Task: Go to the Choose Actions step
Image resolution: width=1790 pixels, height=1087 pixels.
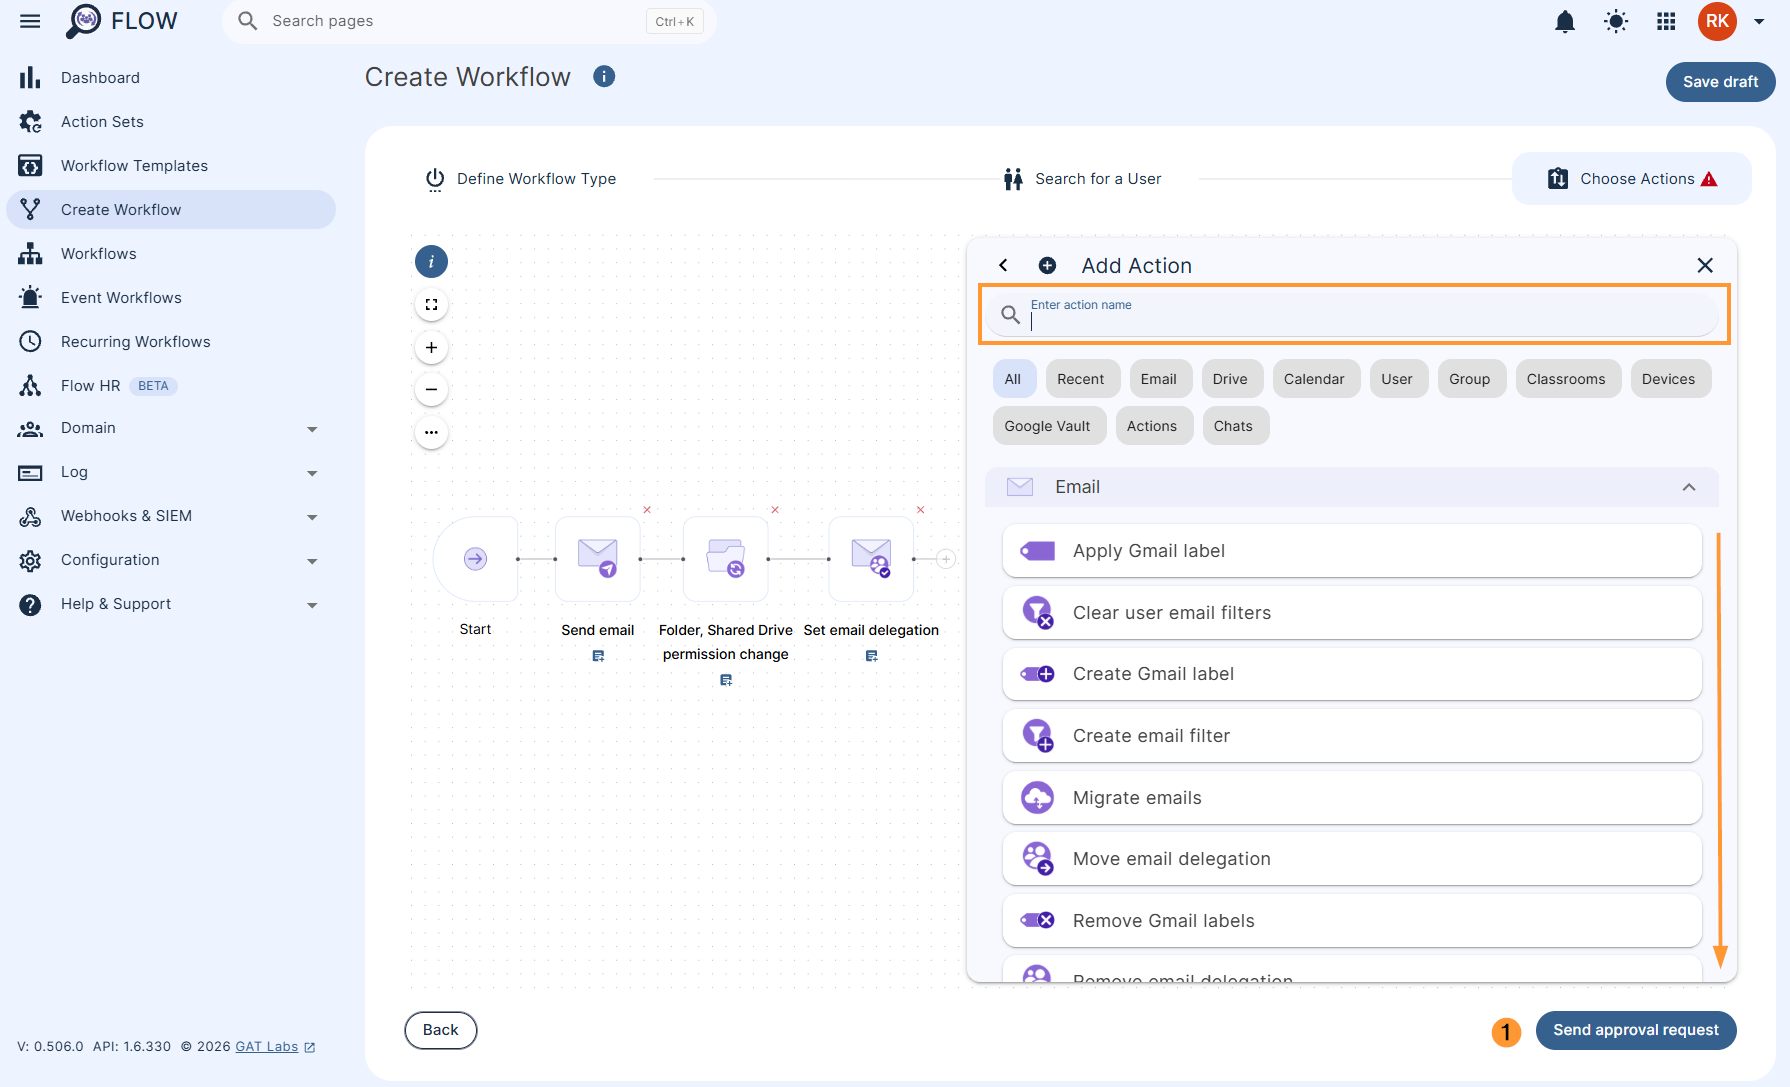Action: coord(1632,179)
